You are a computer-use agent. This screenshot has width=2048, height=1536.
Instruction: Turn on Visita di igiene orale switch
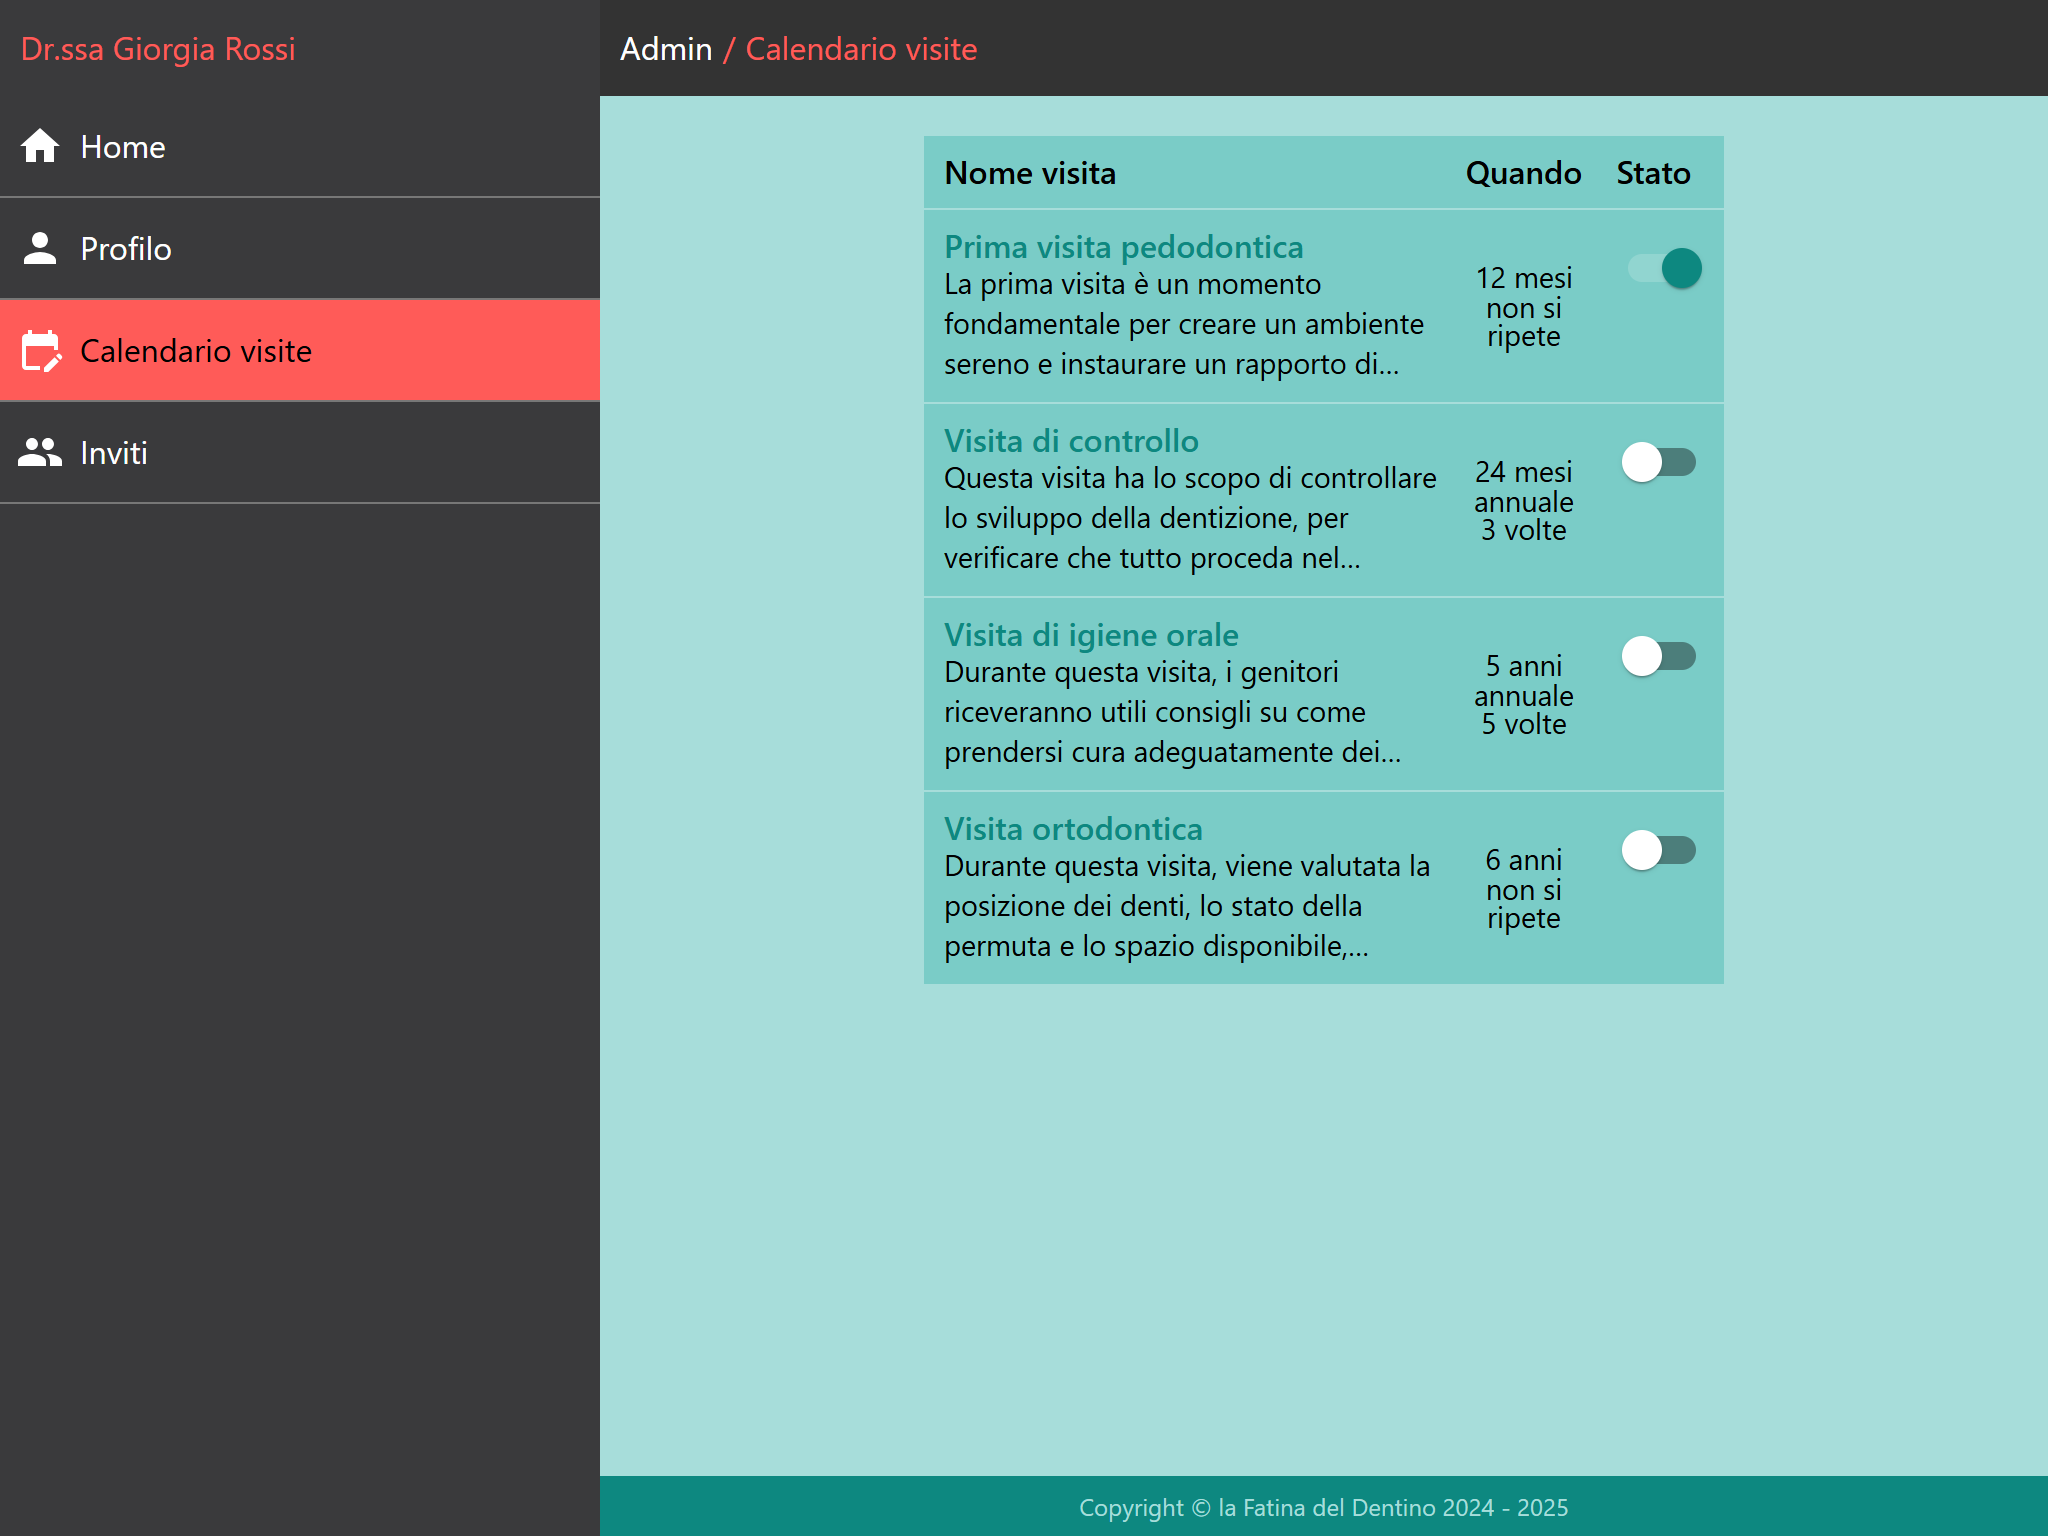1658,656
